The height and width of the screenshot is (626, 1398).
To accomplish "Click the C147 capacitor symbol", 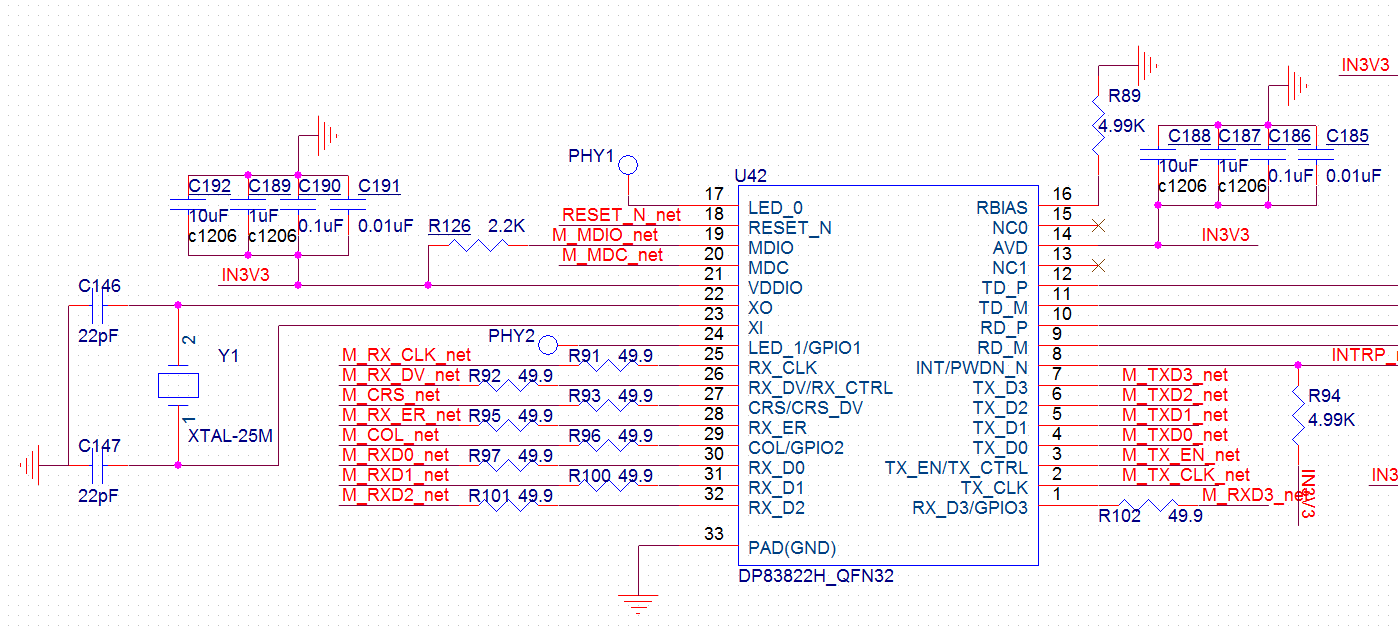I will 98,465.
